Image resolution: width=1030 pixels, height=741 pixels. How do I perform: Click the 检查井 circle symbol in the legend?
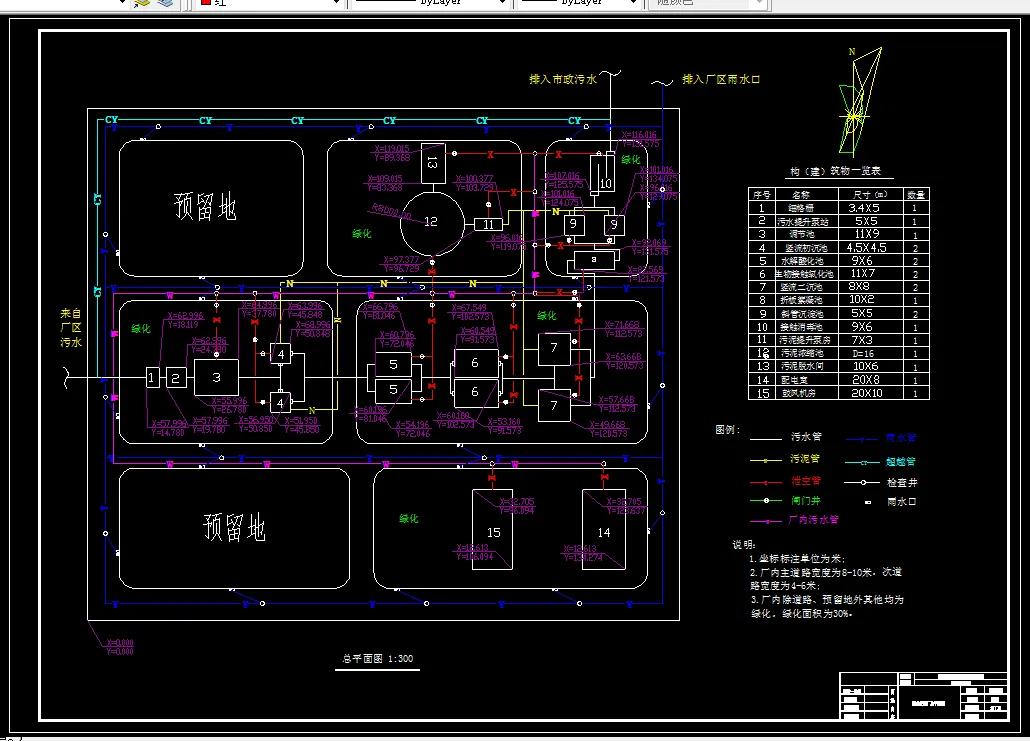point(863,483)
